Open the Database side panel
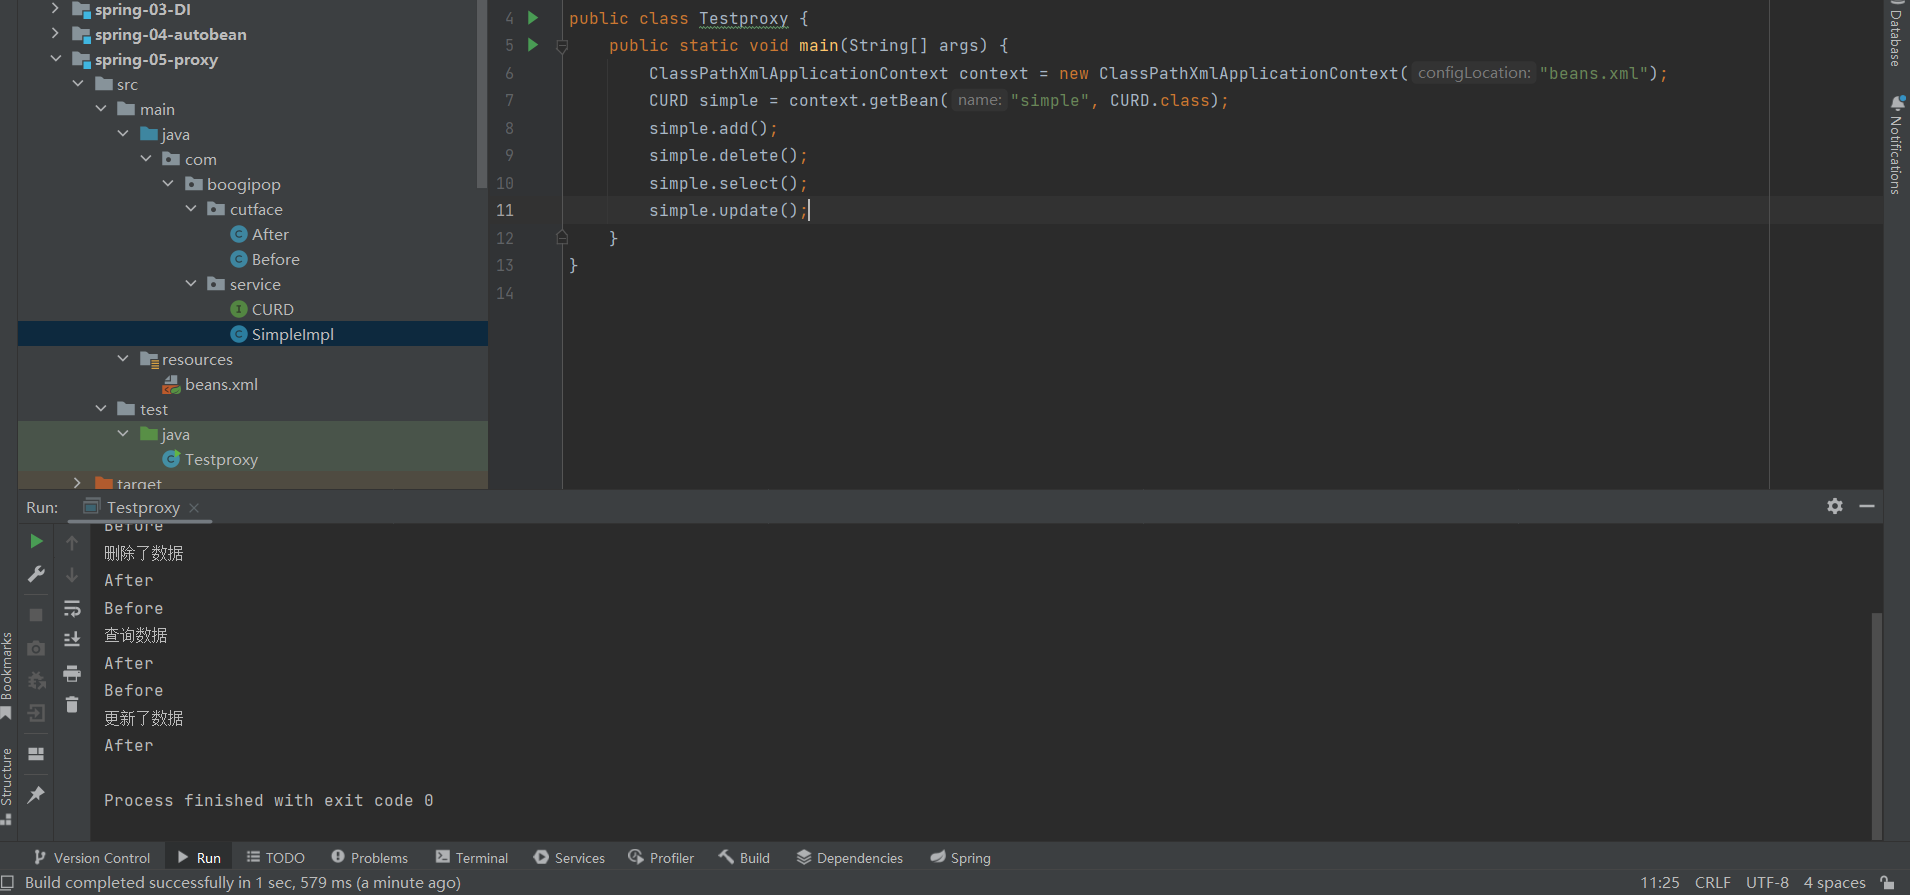 (x=1896, y=35)
